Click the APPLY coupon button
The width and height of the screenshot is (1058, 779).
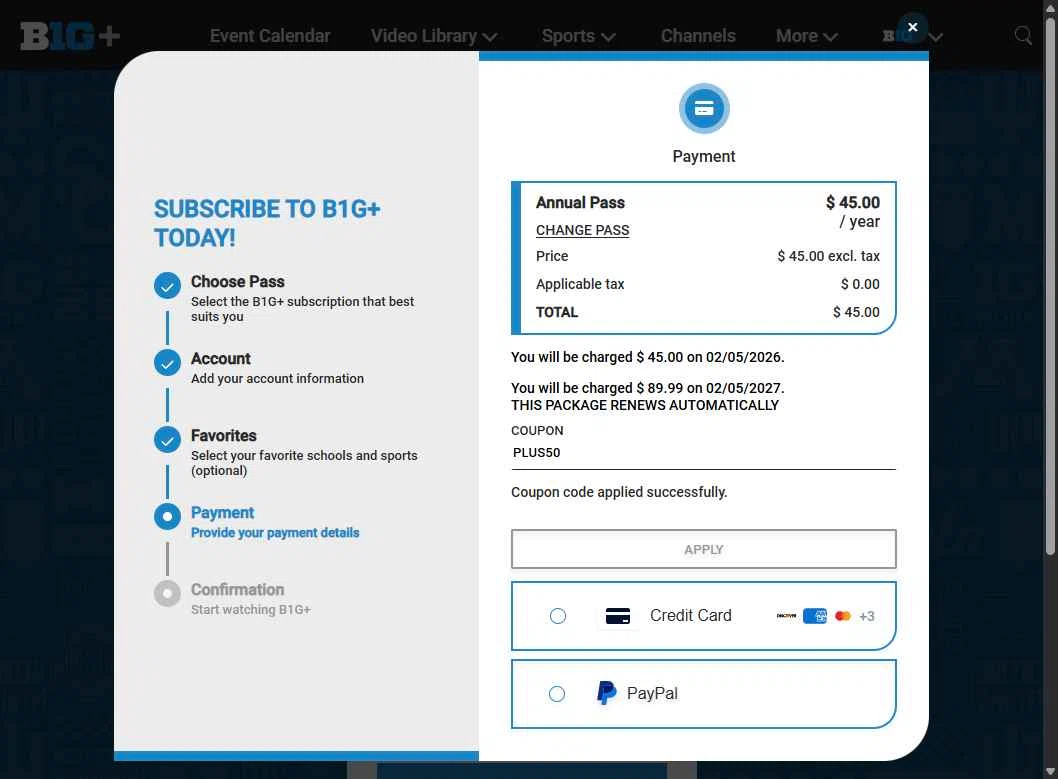point(704,549)
